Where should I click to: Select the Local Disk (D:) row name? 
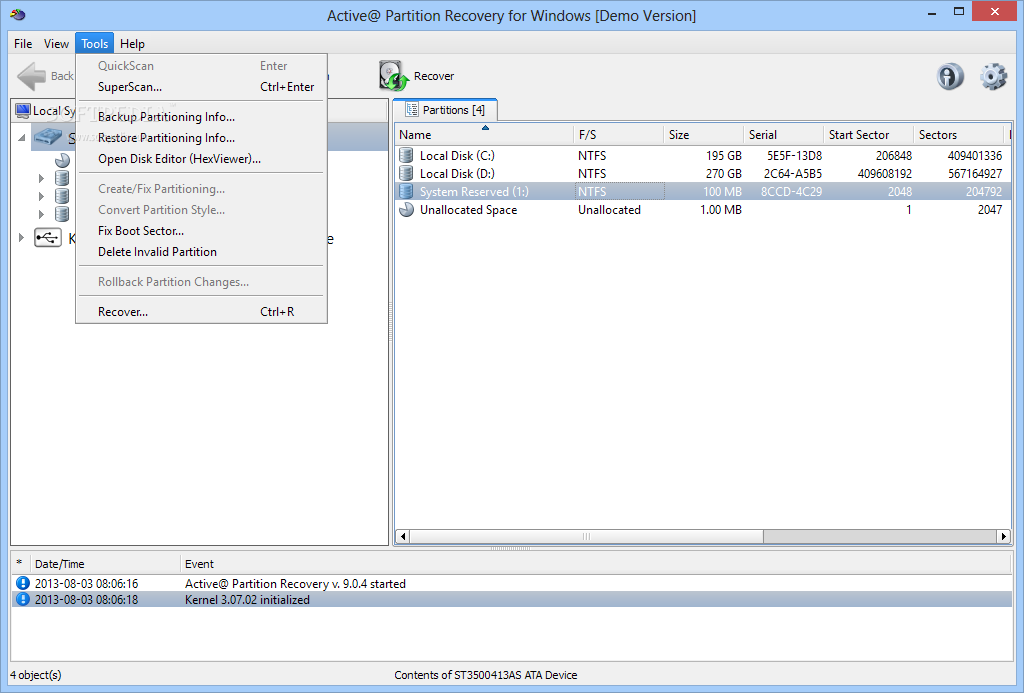[x=457, y=173]
